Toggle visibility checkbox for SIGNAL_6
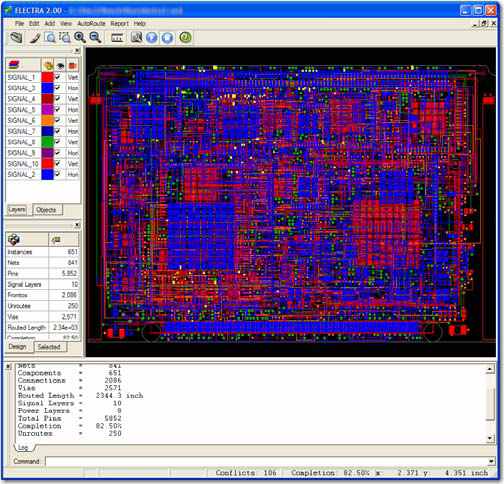 click(x=58, y=120)
